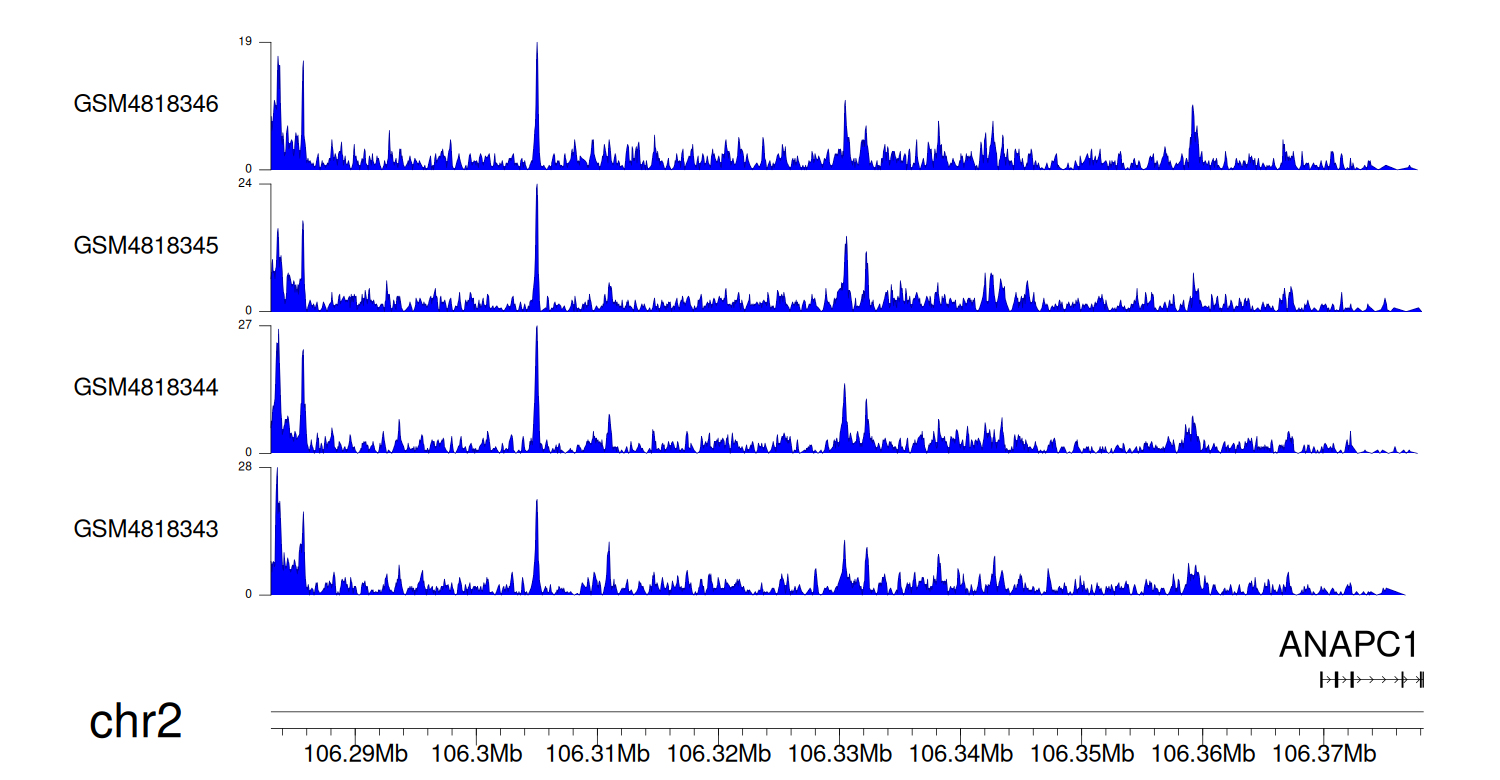
Task: Select the 106.35Mb coordinate label
Action: (x=1082, y=752)
